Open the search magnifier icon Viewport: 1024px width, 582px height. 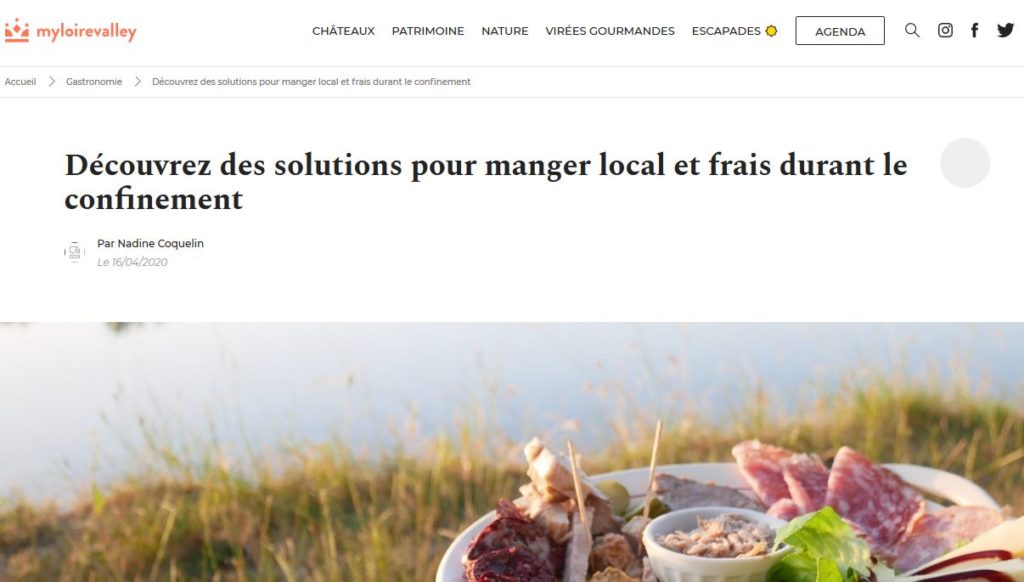[x=912, y=30]
